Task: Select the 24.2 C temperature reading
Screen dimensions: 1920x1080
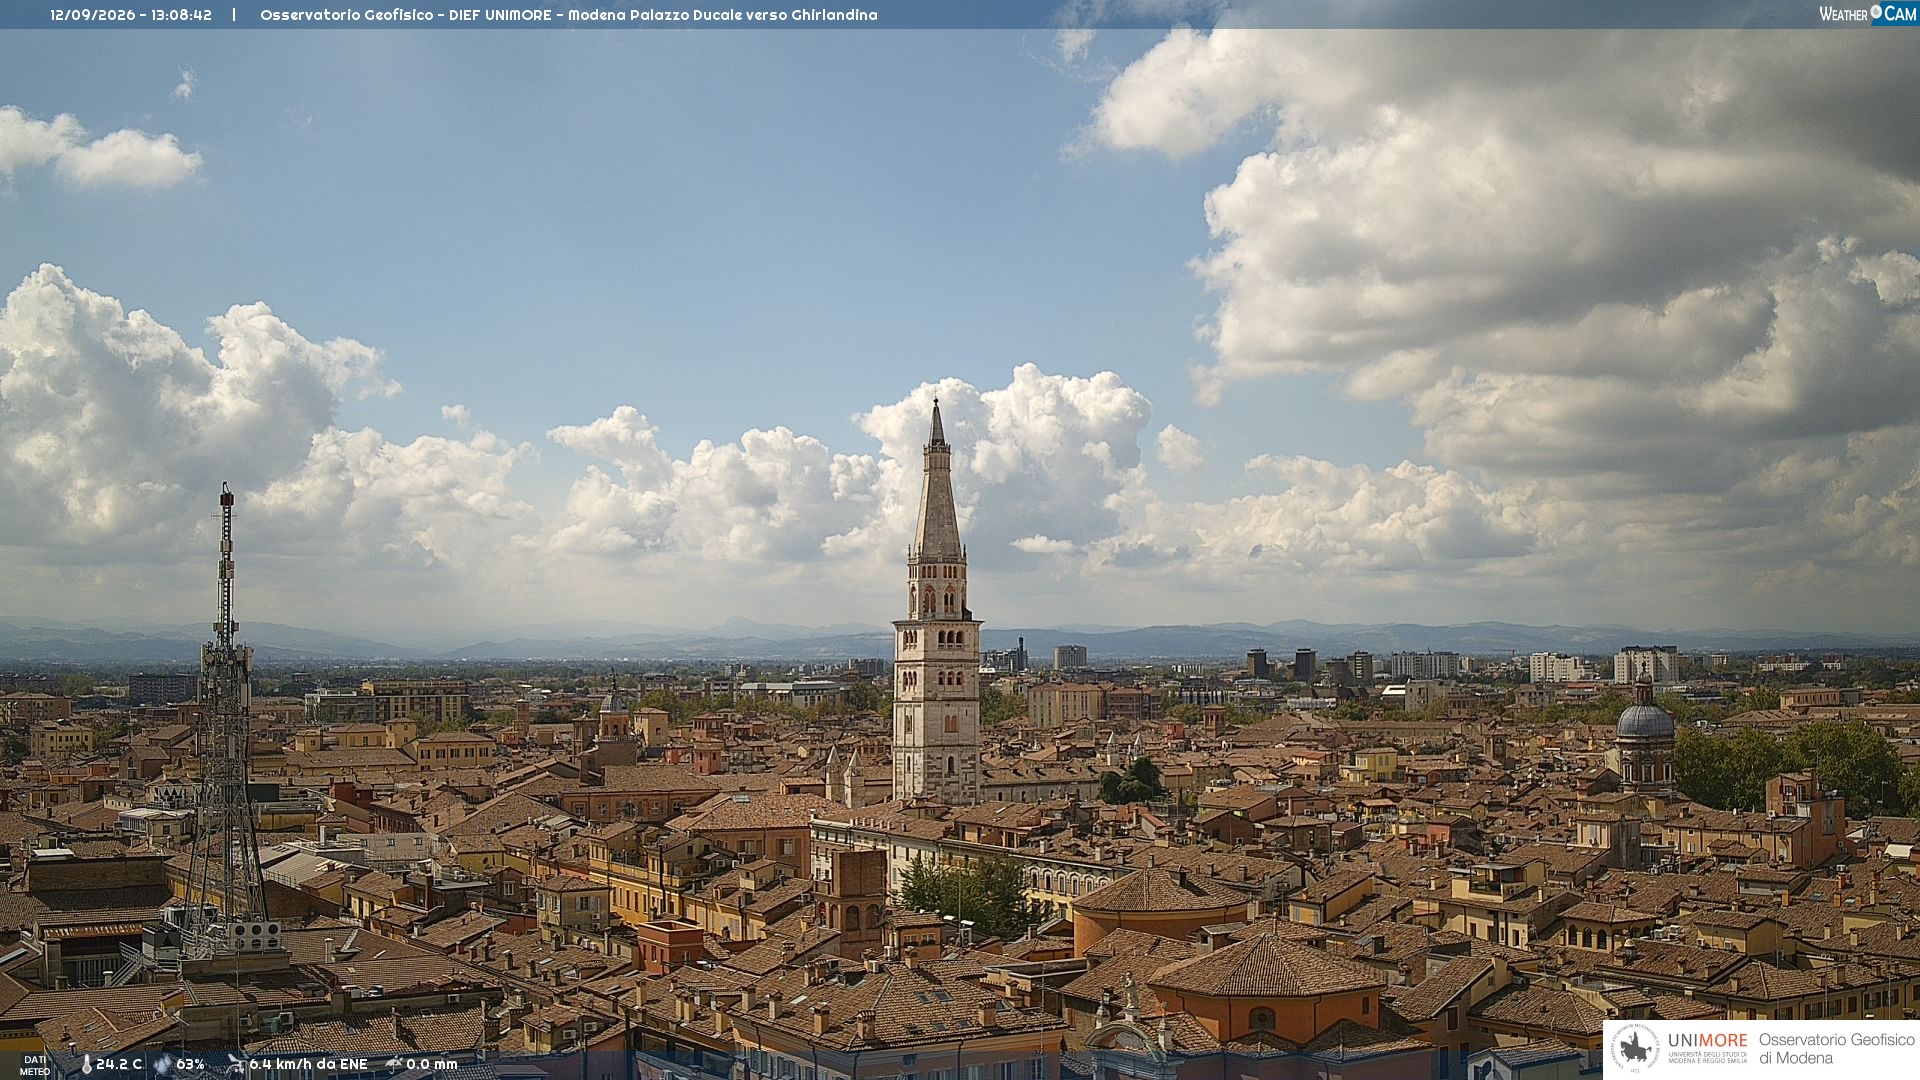Action: [119, 1065]
